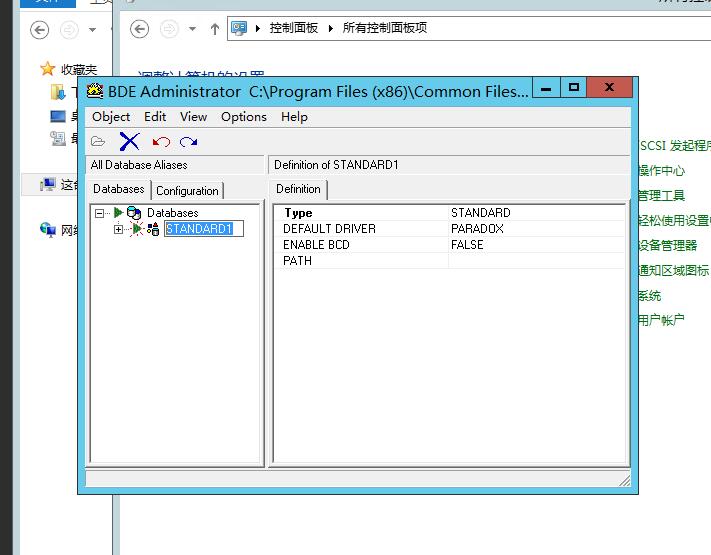This screenshot has width=711, height=555.
Task: Select the Definition tab
Action: [x=298, y=189]
